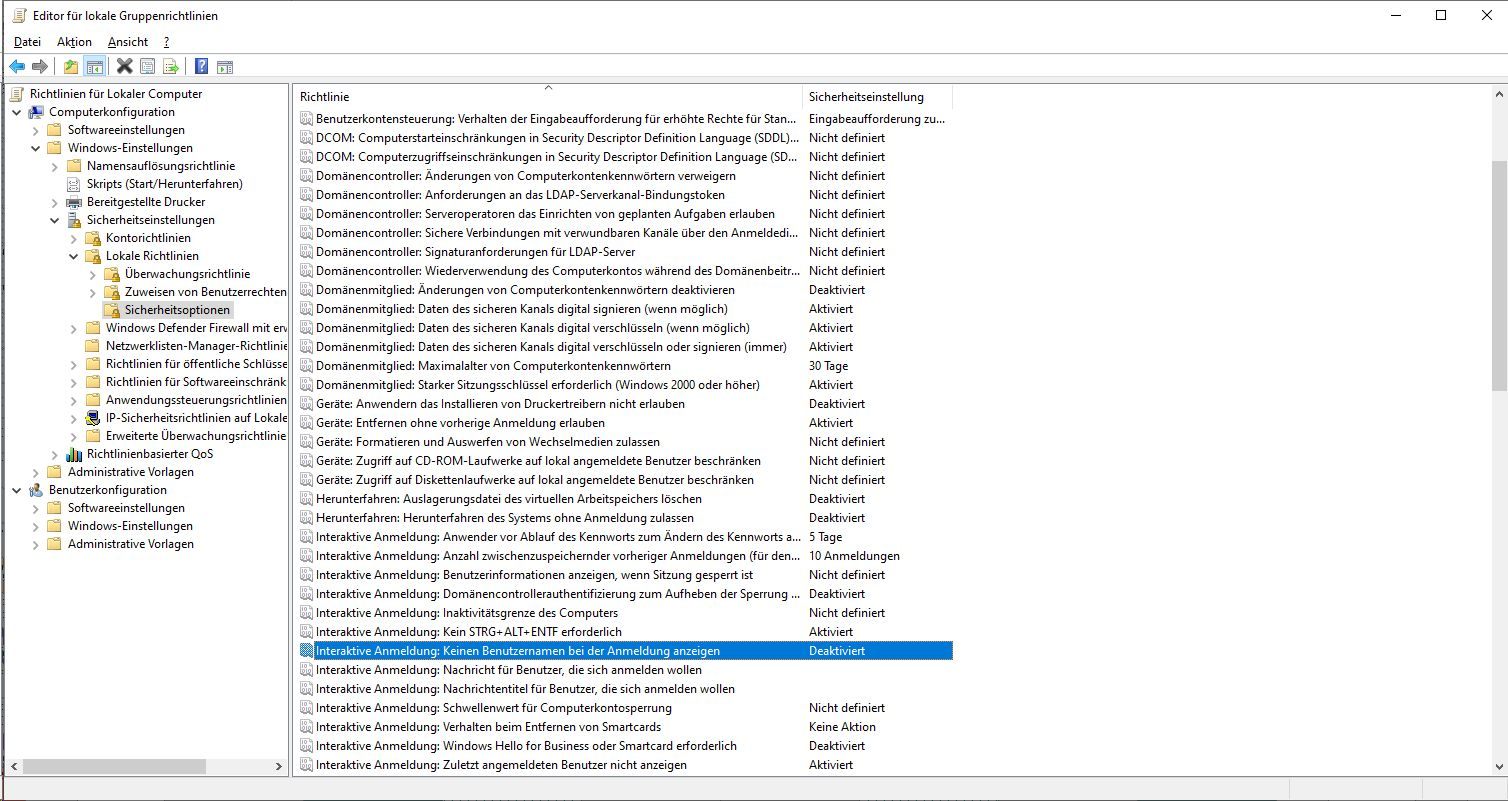Select Interaktive Anmeldung: Zuletzt angemeldeten Benutzer nicht anzeigen
The width and height of the screenshot is (1508, 801).
501,765
